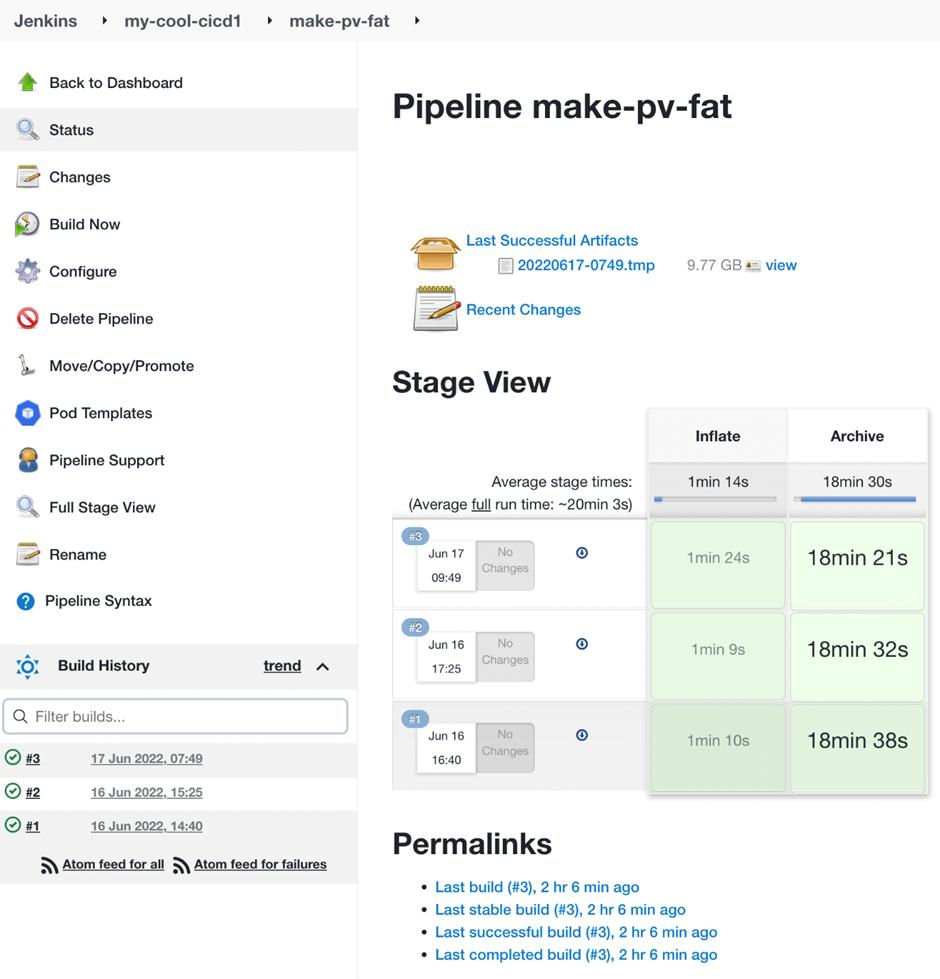The height and width of the screenshot is (979, 940).
Task: Open the my-cool-cicd1 breadcrumb dropdown arrow
Action: [x=269, y=21]
